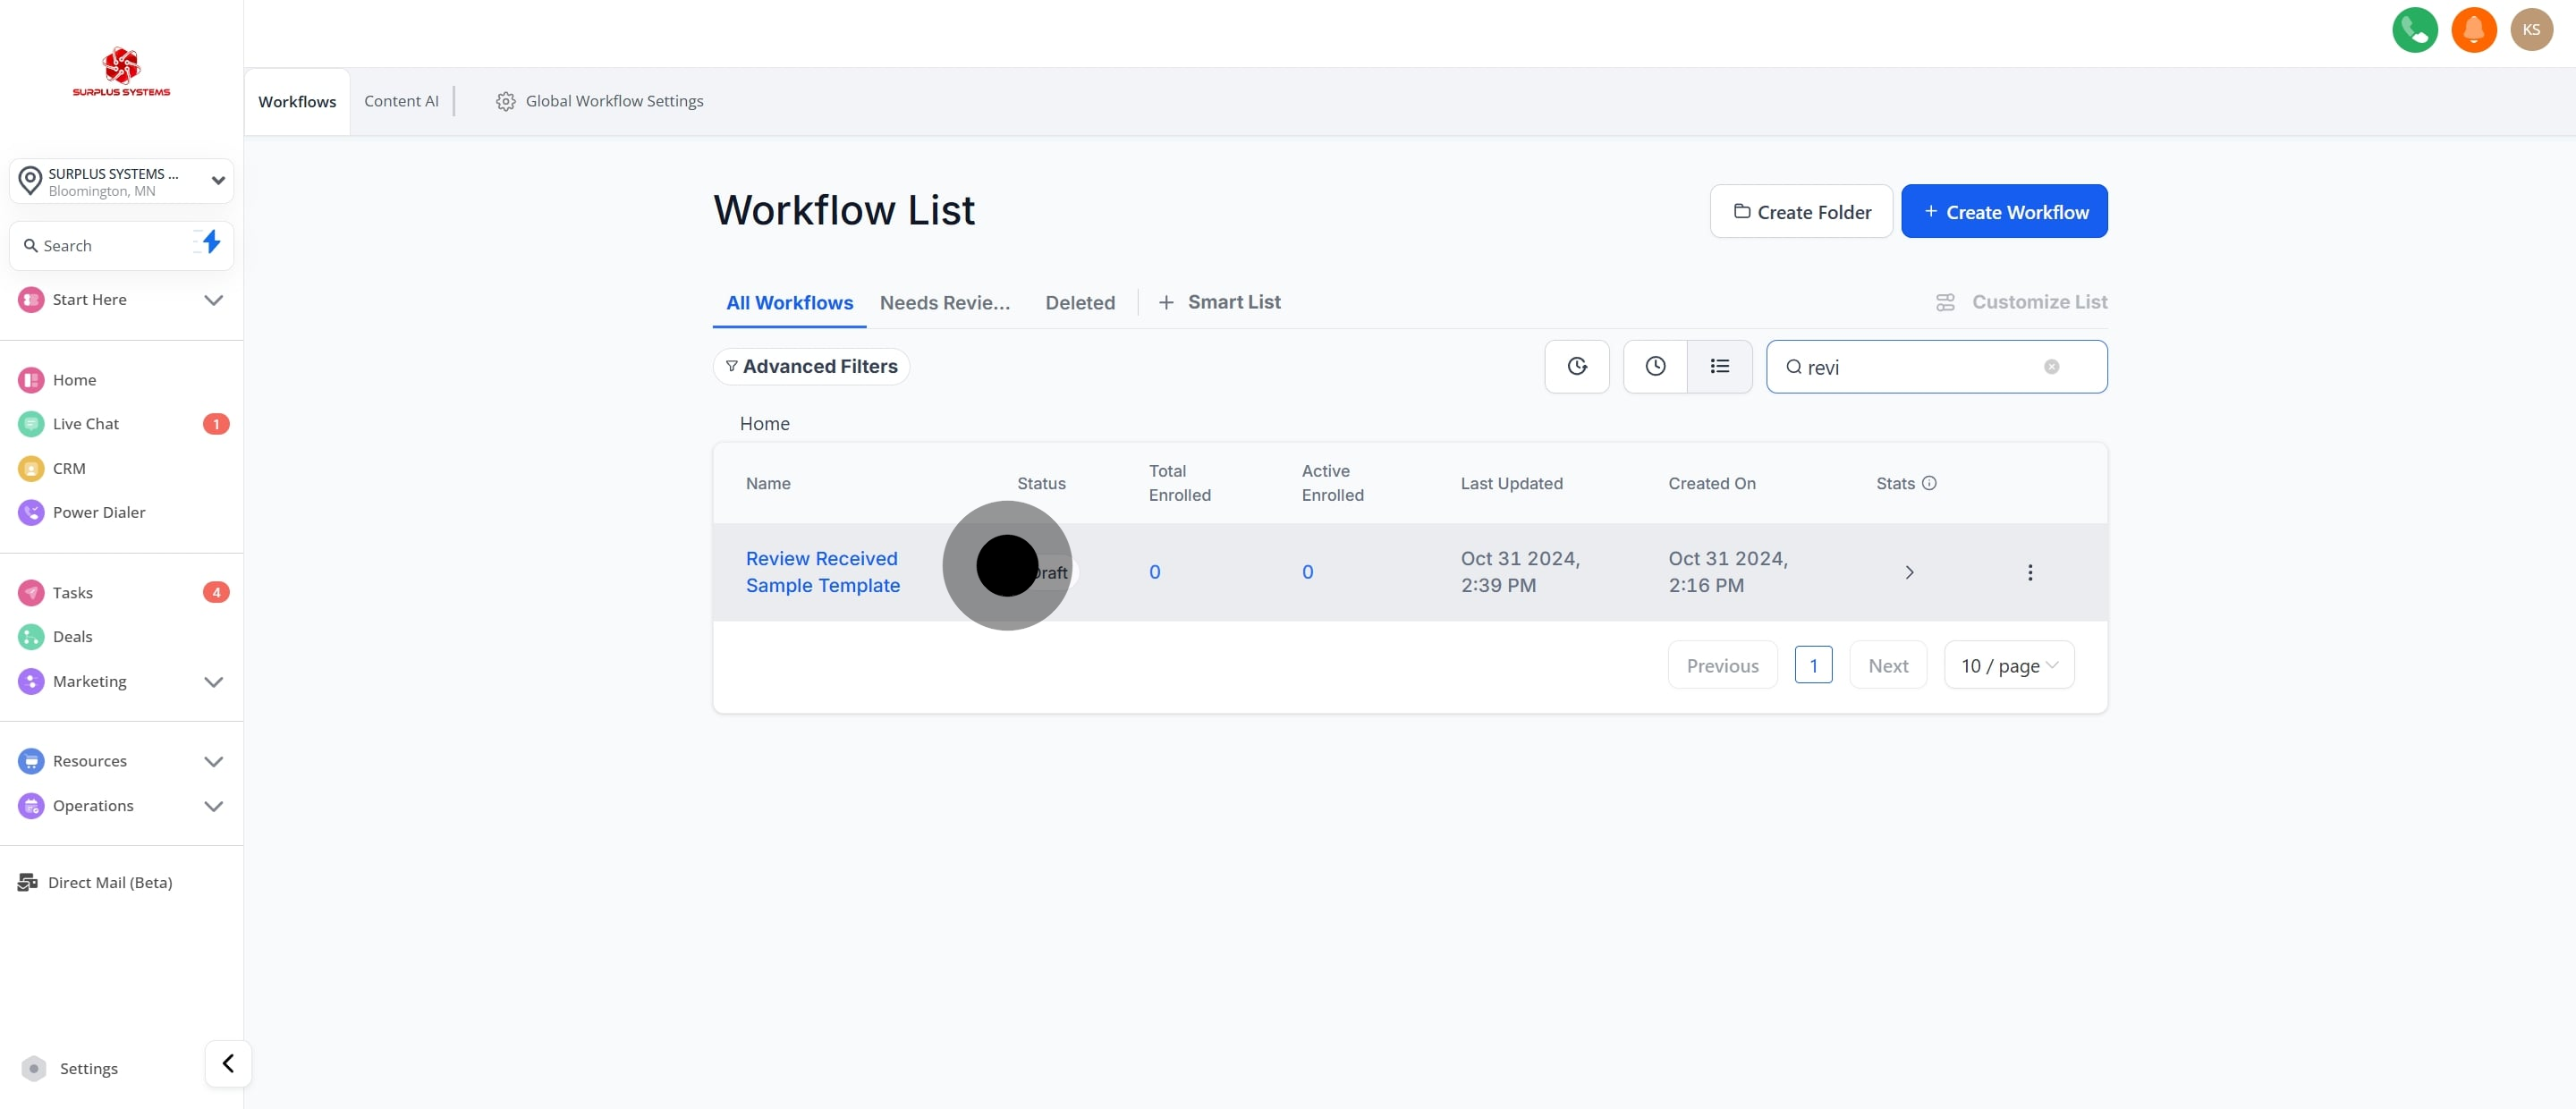
Task: Clear the workflow search field
Action: click(2051, 367)
